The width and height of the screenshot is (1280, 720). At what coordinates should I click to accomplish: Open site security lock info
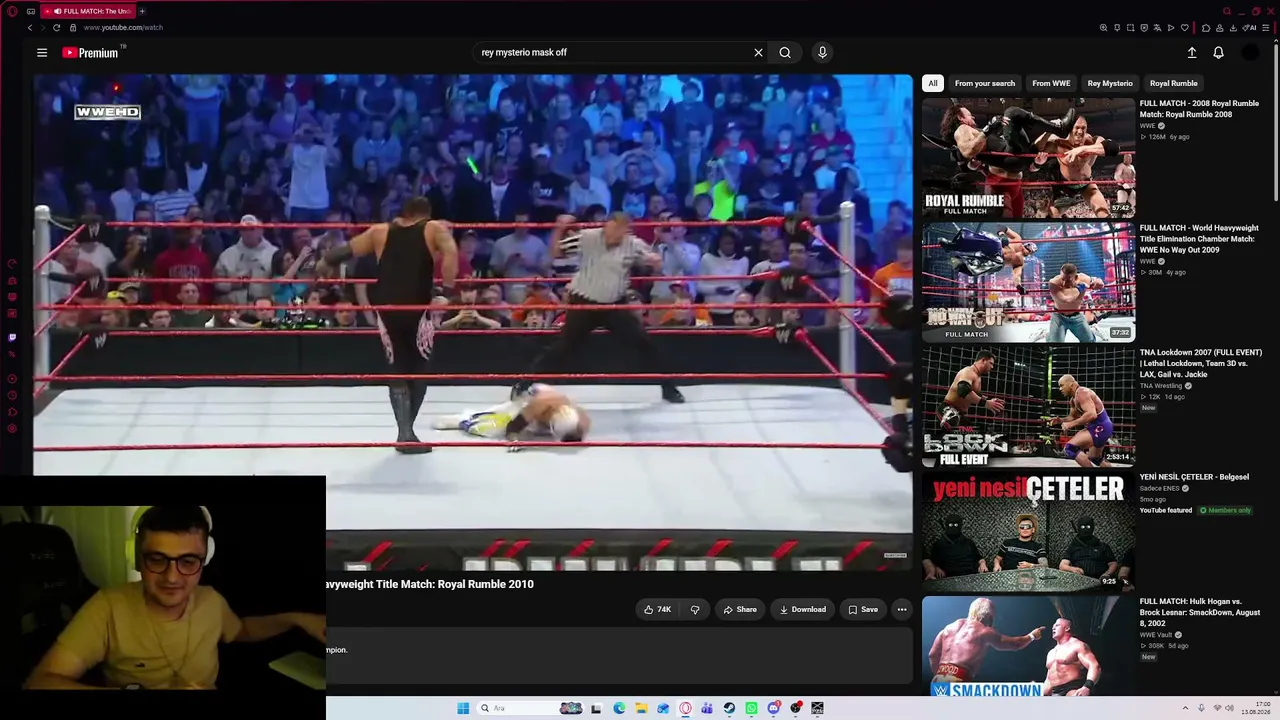point(72,28)
